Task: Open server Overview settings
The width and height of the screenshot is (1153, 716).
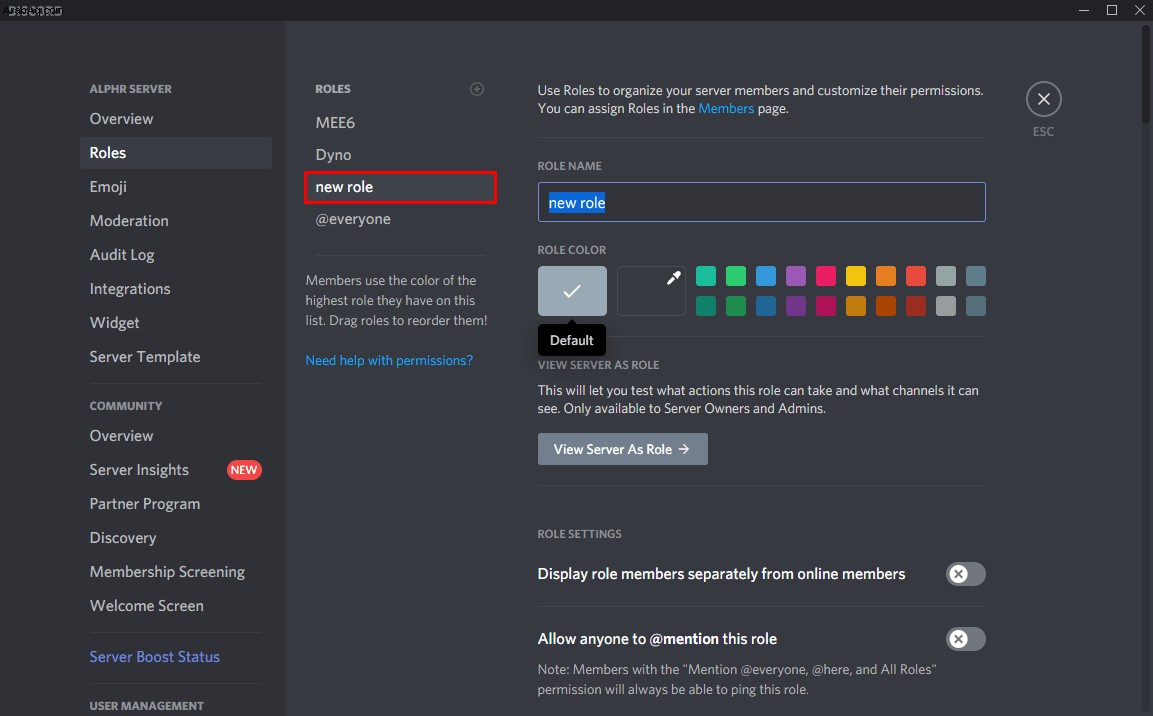Action: (176, 119)
